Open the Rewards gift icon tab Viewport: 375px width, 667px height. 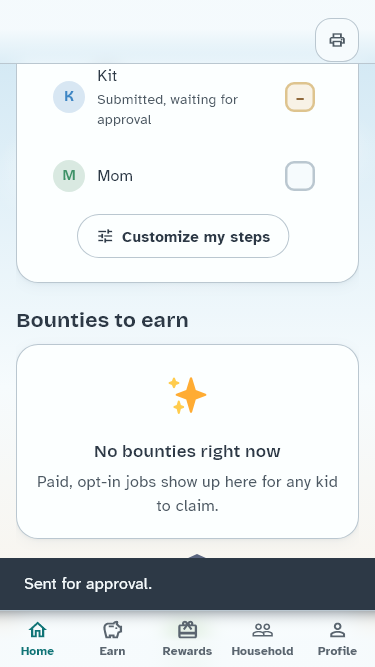187,638
